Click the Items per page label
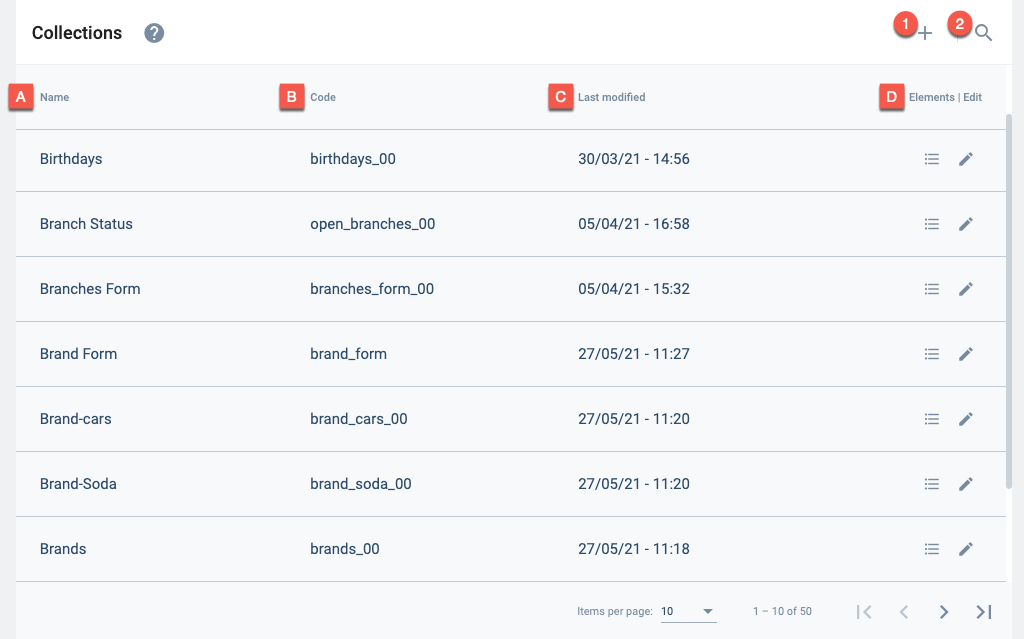The image size is (1024, 639). coord(615,612)
